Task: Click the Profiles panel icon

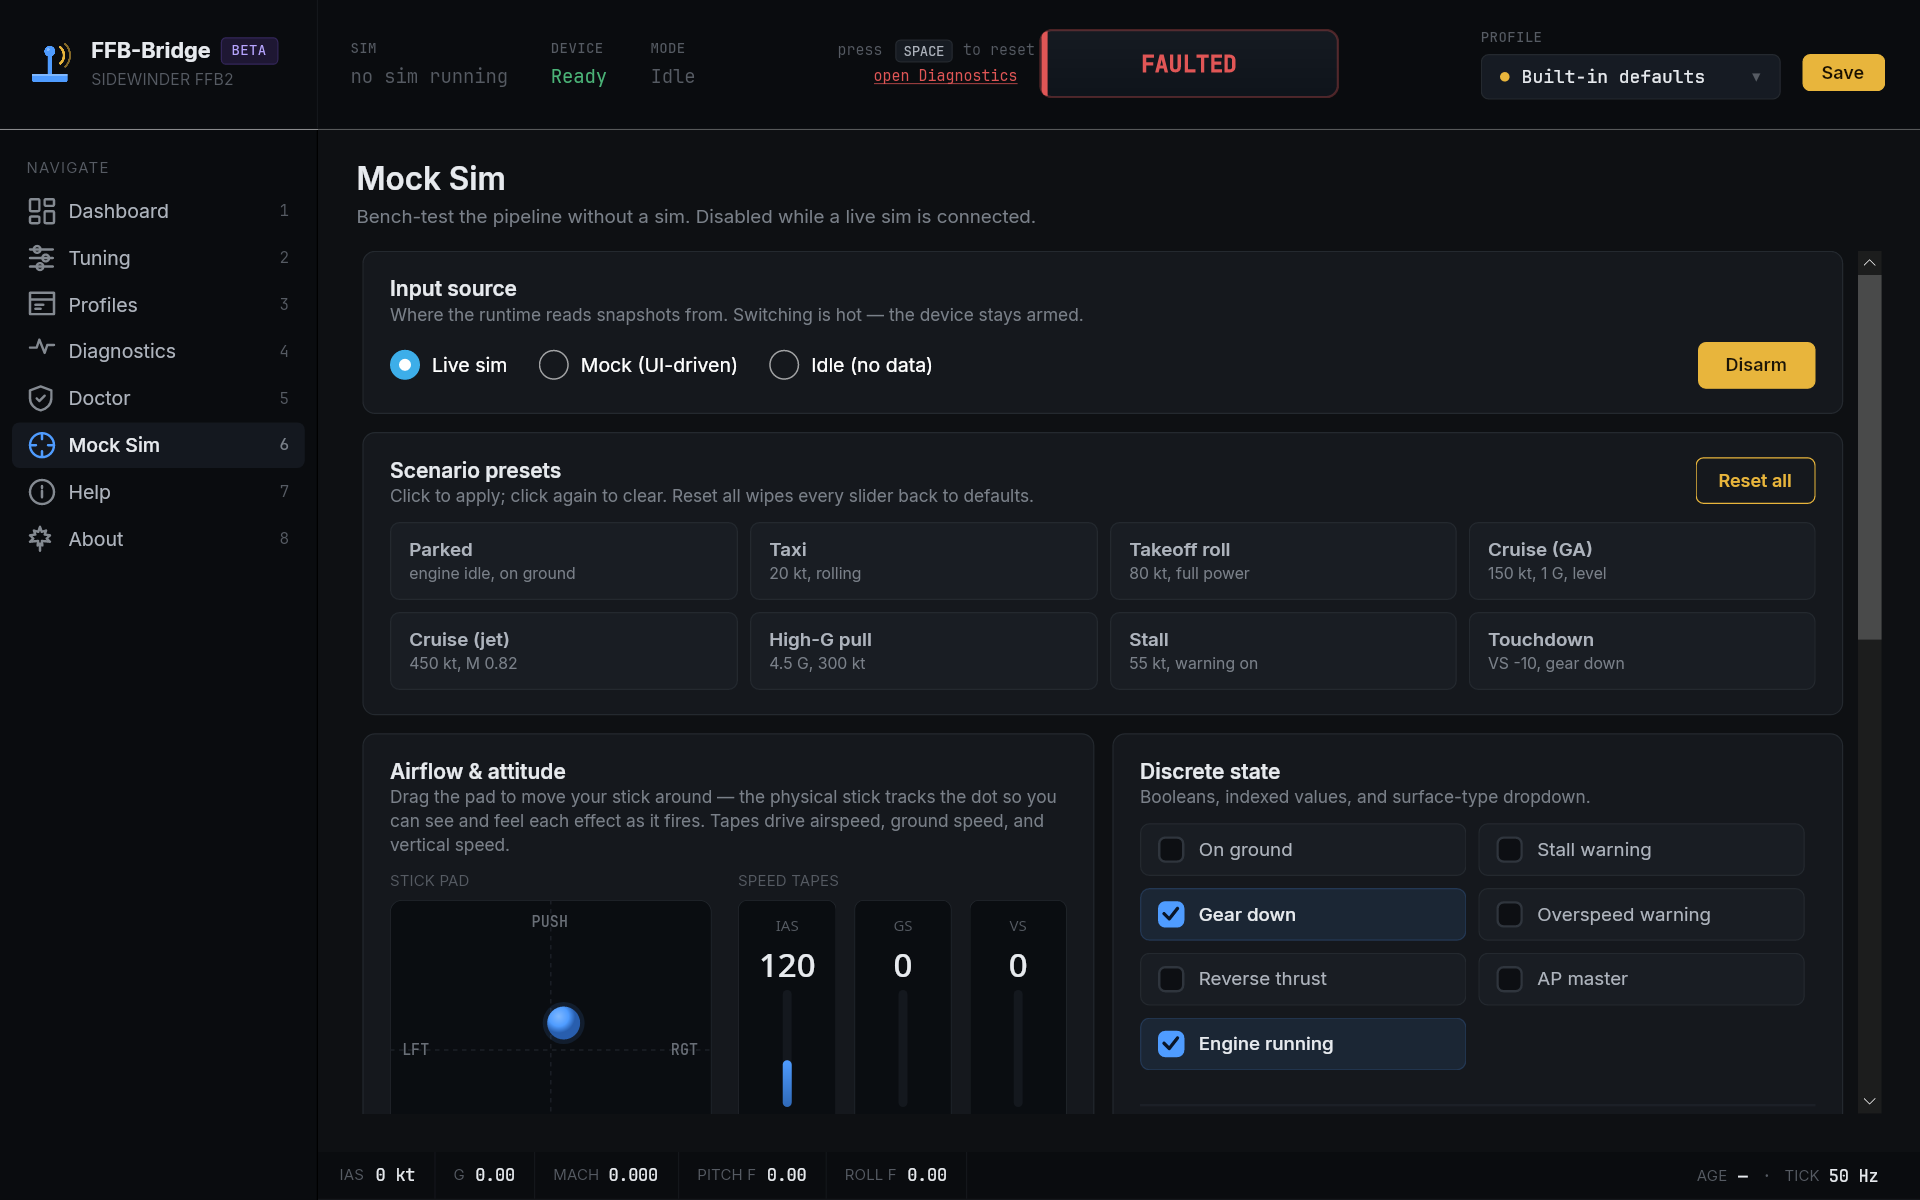Action: pos(41,304)
